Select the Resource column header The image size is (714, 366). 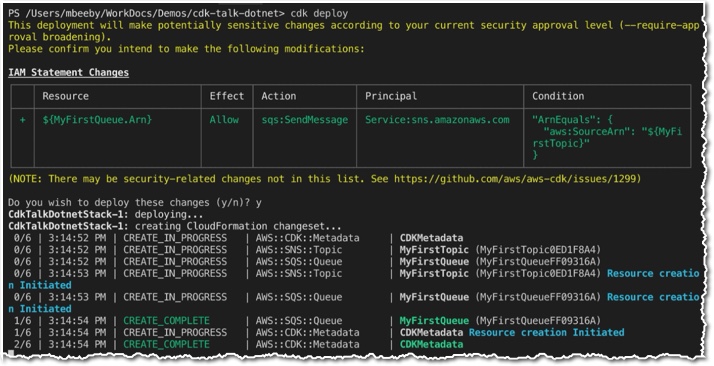(x=66, y=96)
